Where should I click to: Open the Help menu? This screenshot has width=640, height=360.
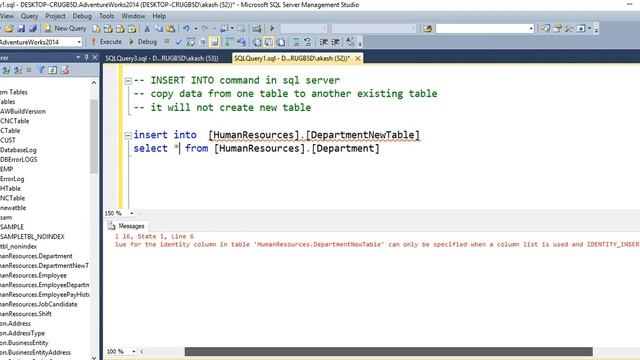[x=159, y=16]
